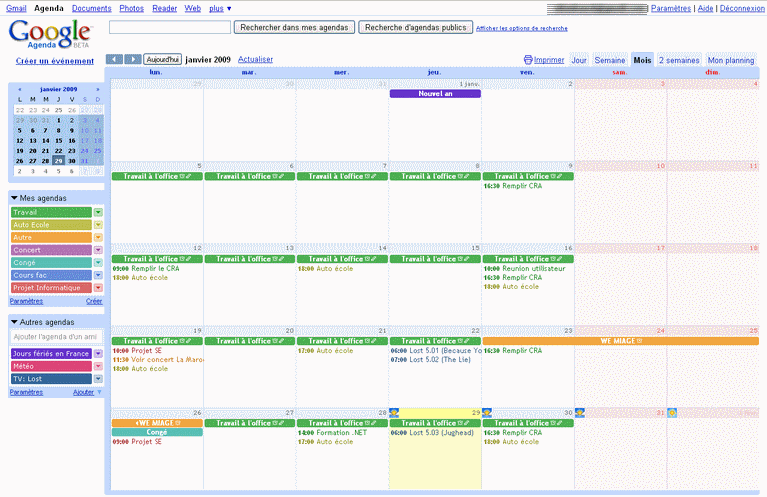The width and height of the screenshot is (767, 497).
Task: Click mini calendar next month arrow
Action: tap(98, 90)
